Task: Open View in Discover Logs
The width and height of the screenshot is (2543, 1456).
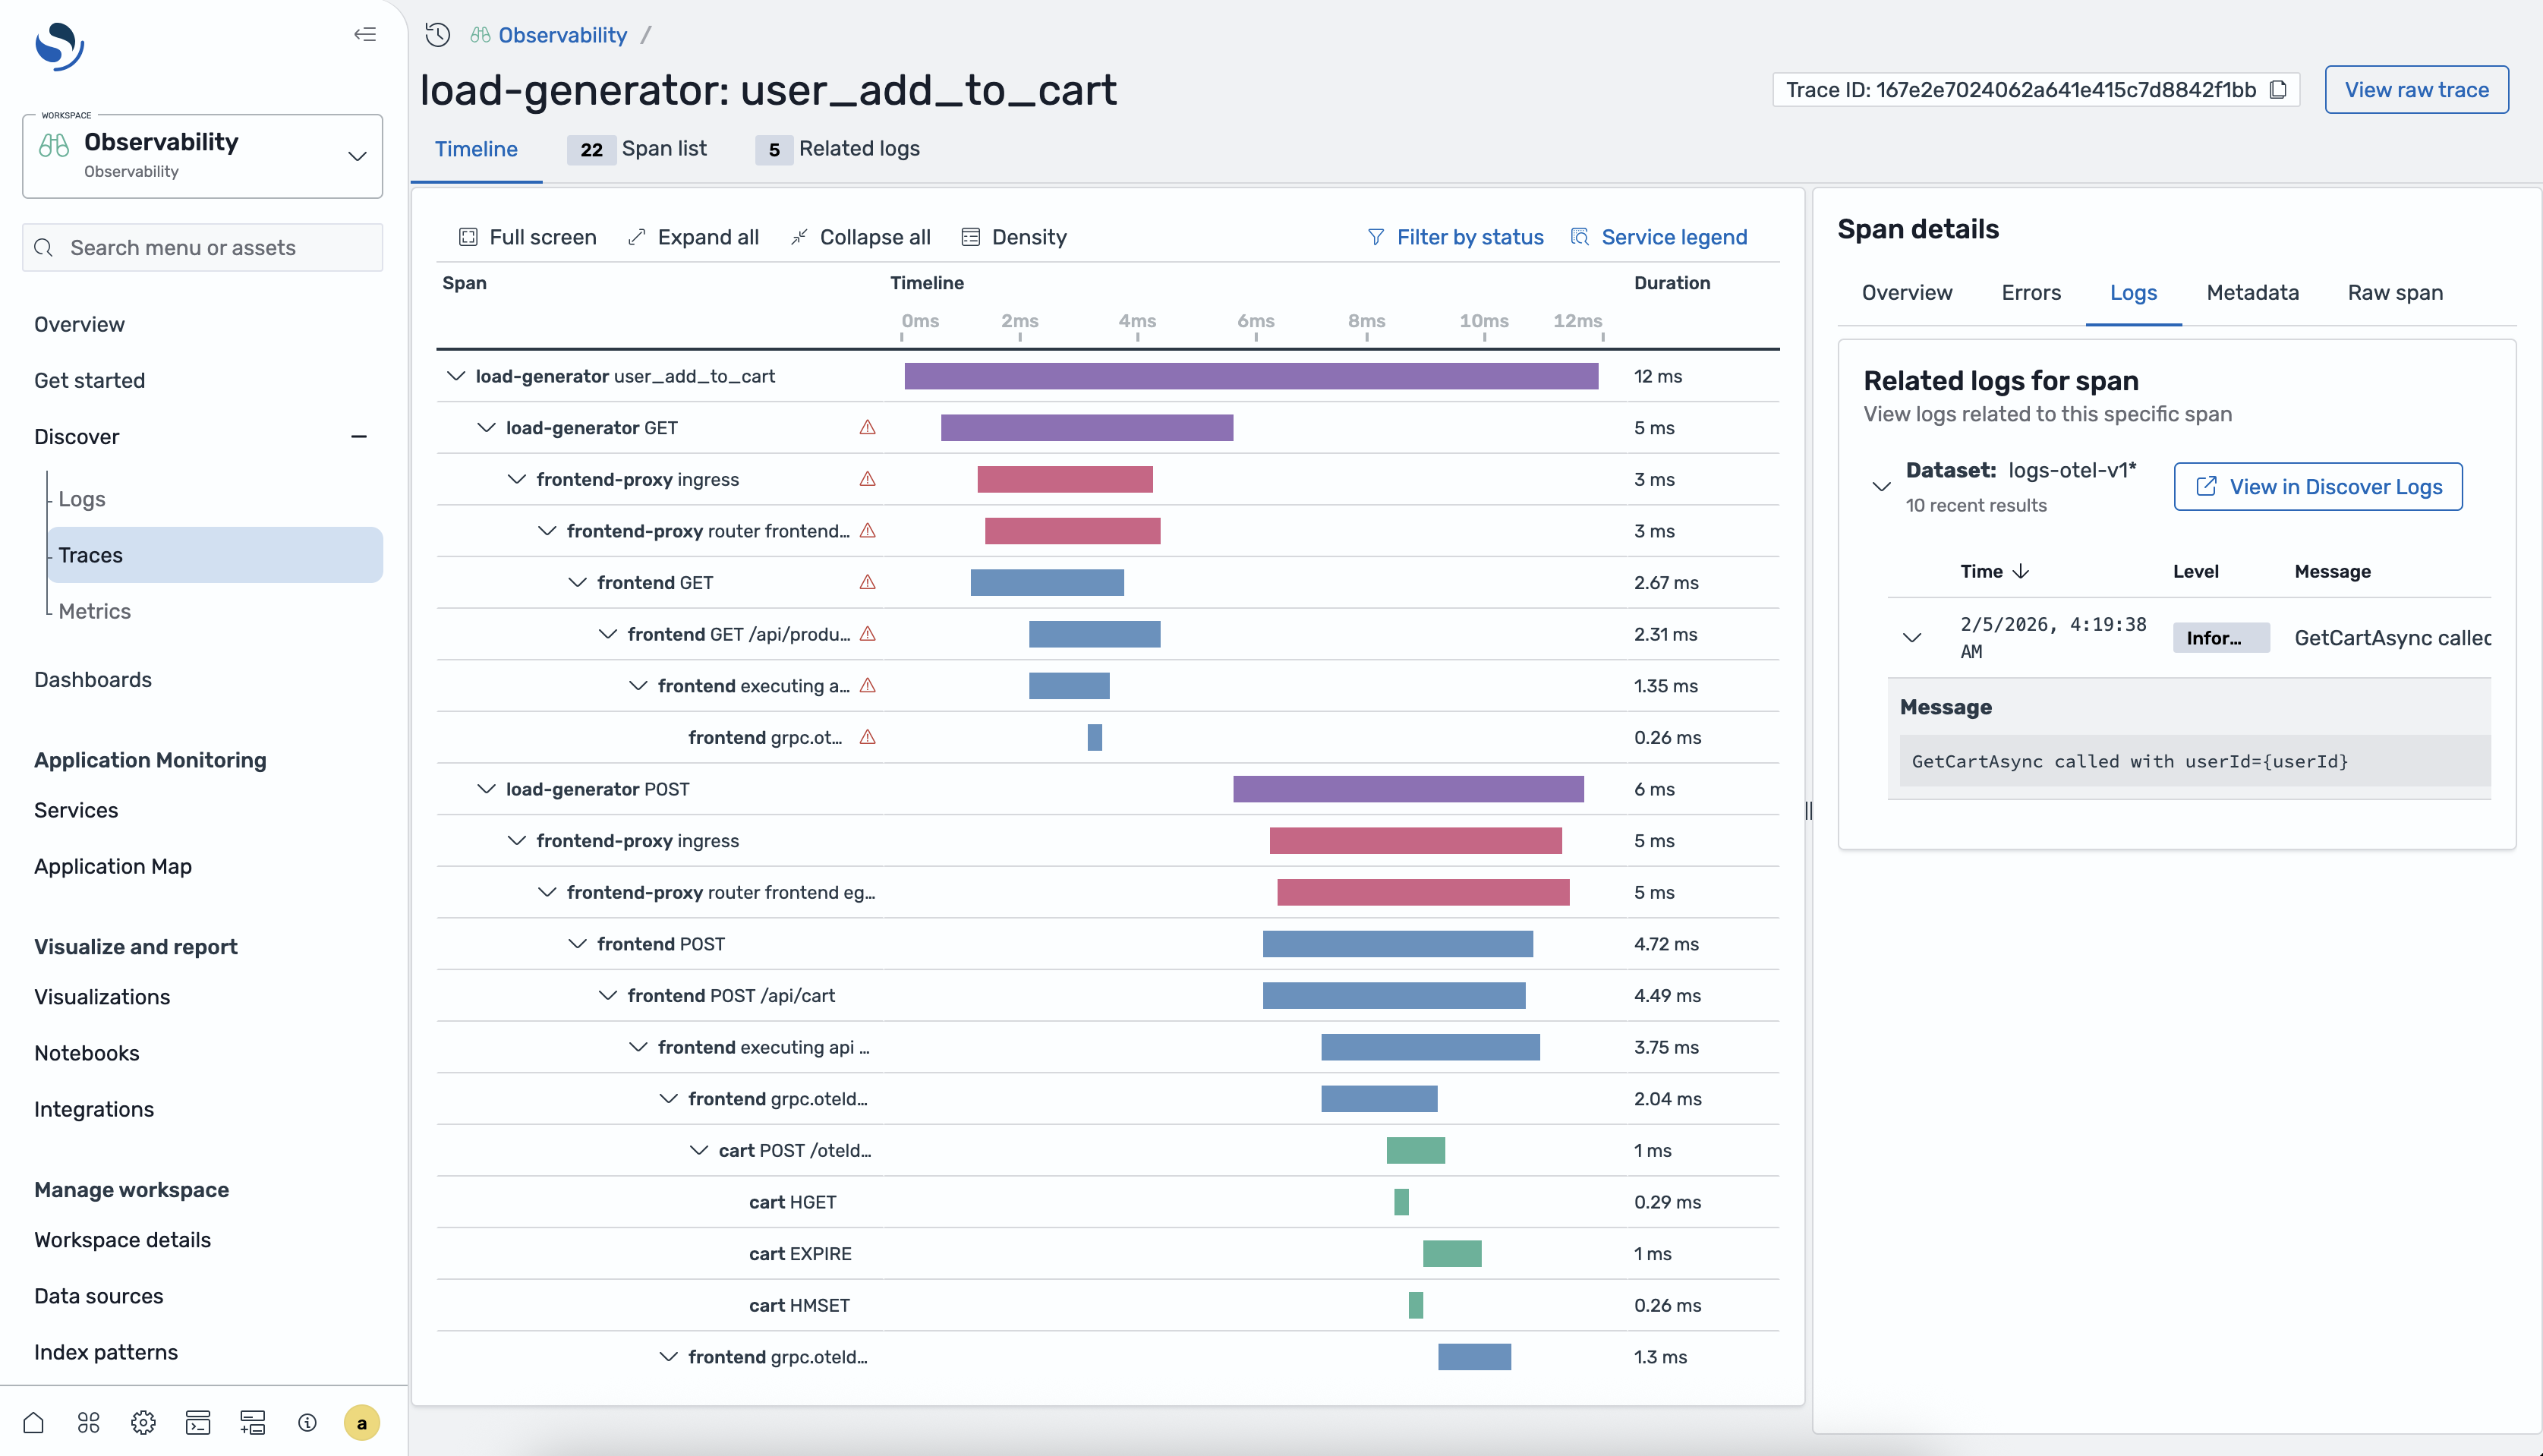Action: 2318,486
